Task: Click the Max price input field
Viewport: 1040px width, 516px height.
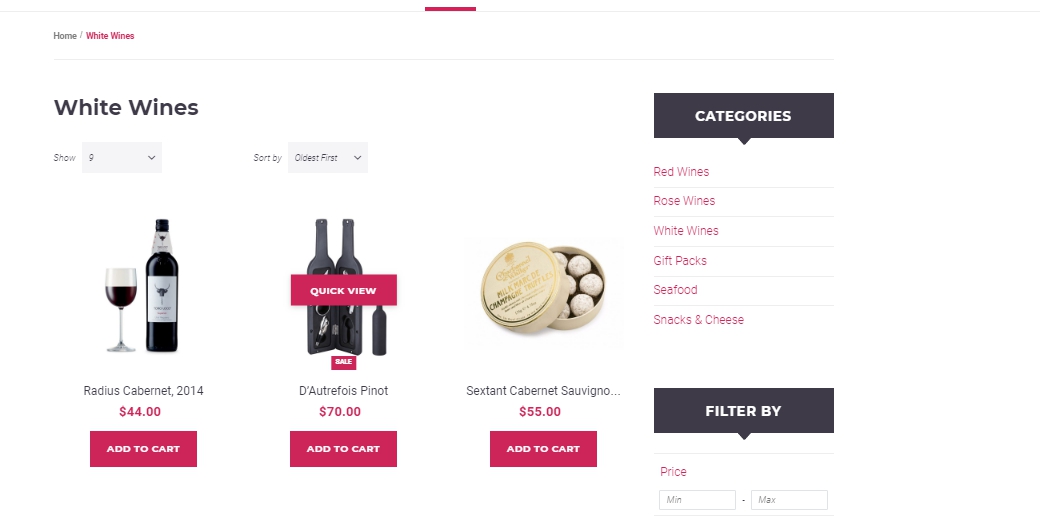Action: 789,500
